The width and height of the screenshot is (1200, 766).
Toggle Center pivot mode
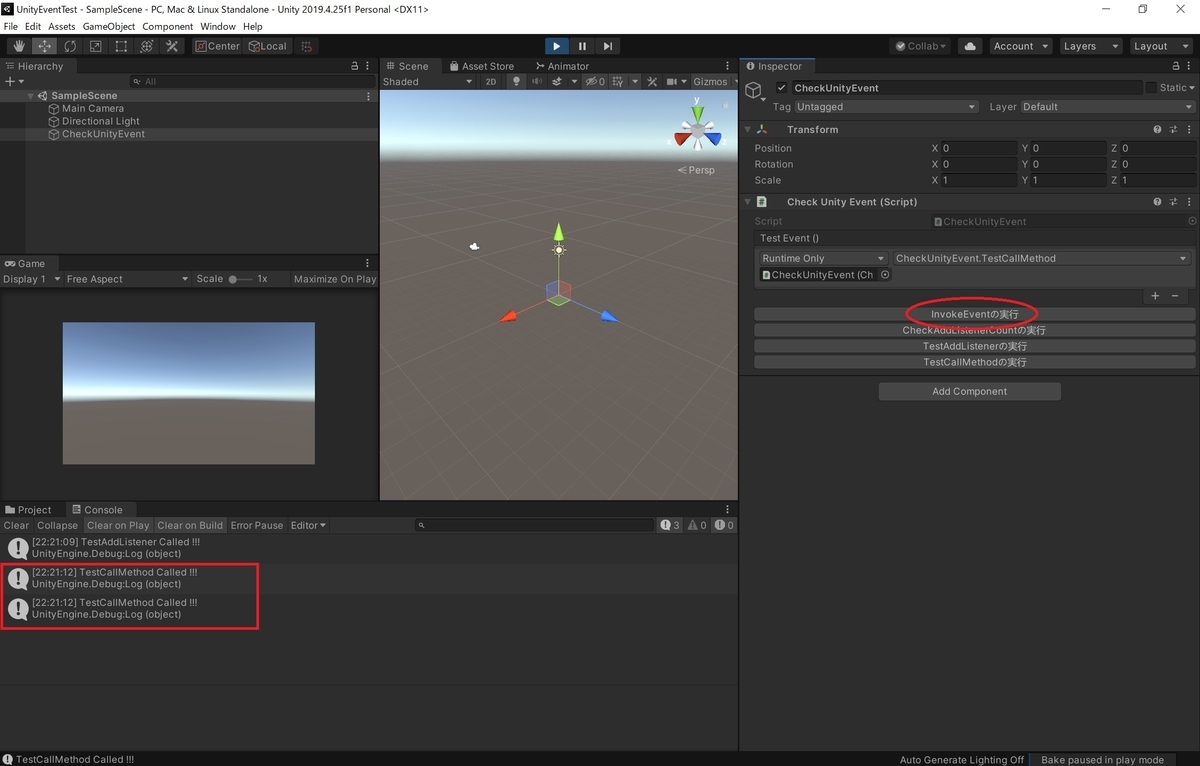pyautogui.click(x=218, y=46)
